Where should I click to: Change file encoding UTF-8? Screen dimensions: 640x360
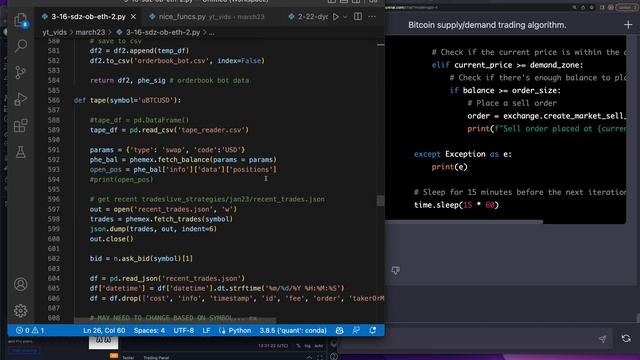184,330
